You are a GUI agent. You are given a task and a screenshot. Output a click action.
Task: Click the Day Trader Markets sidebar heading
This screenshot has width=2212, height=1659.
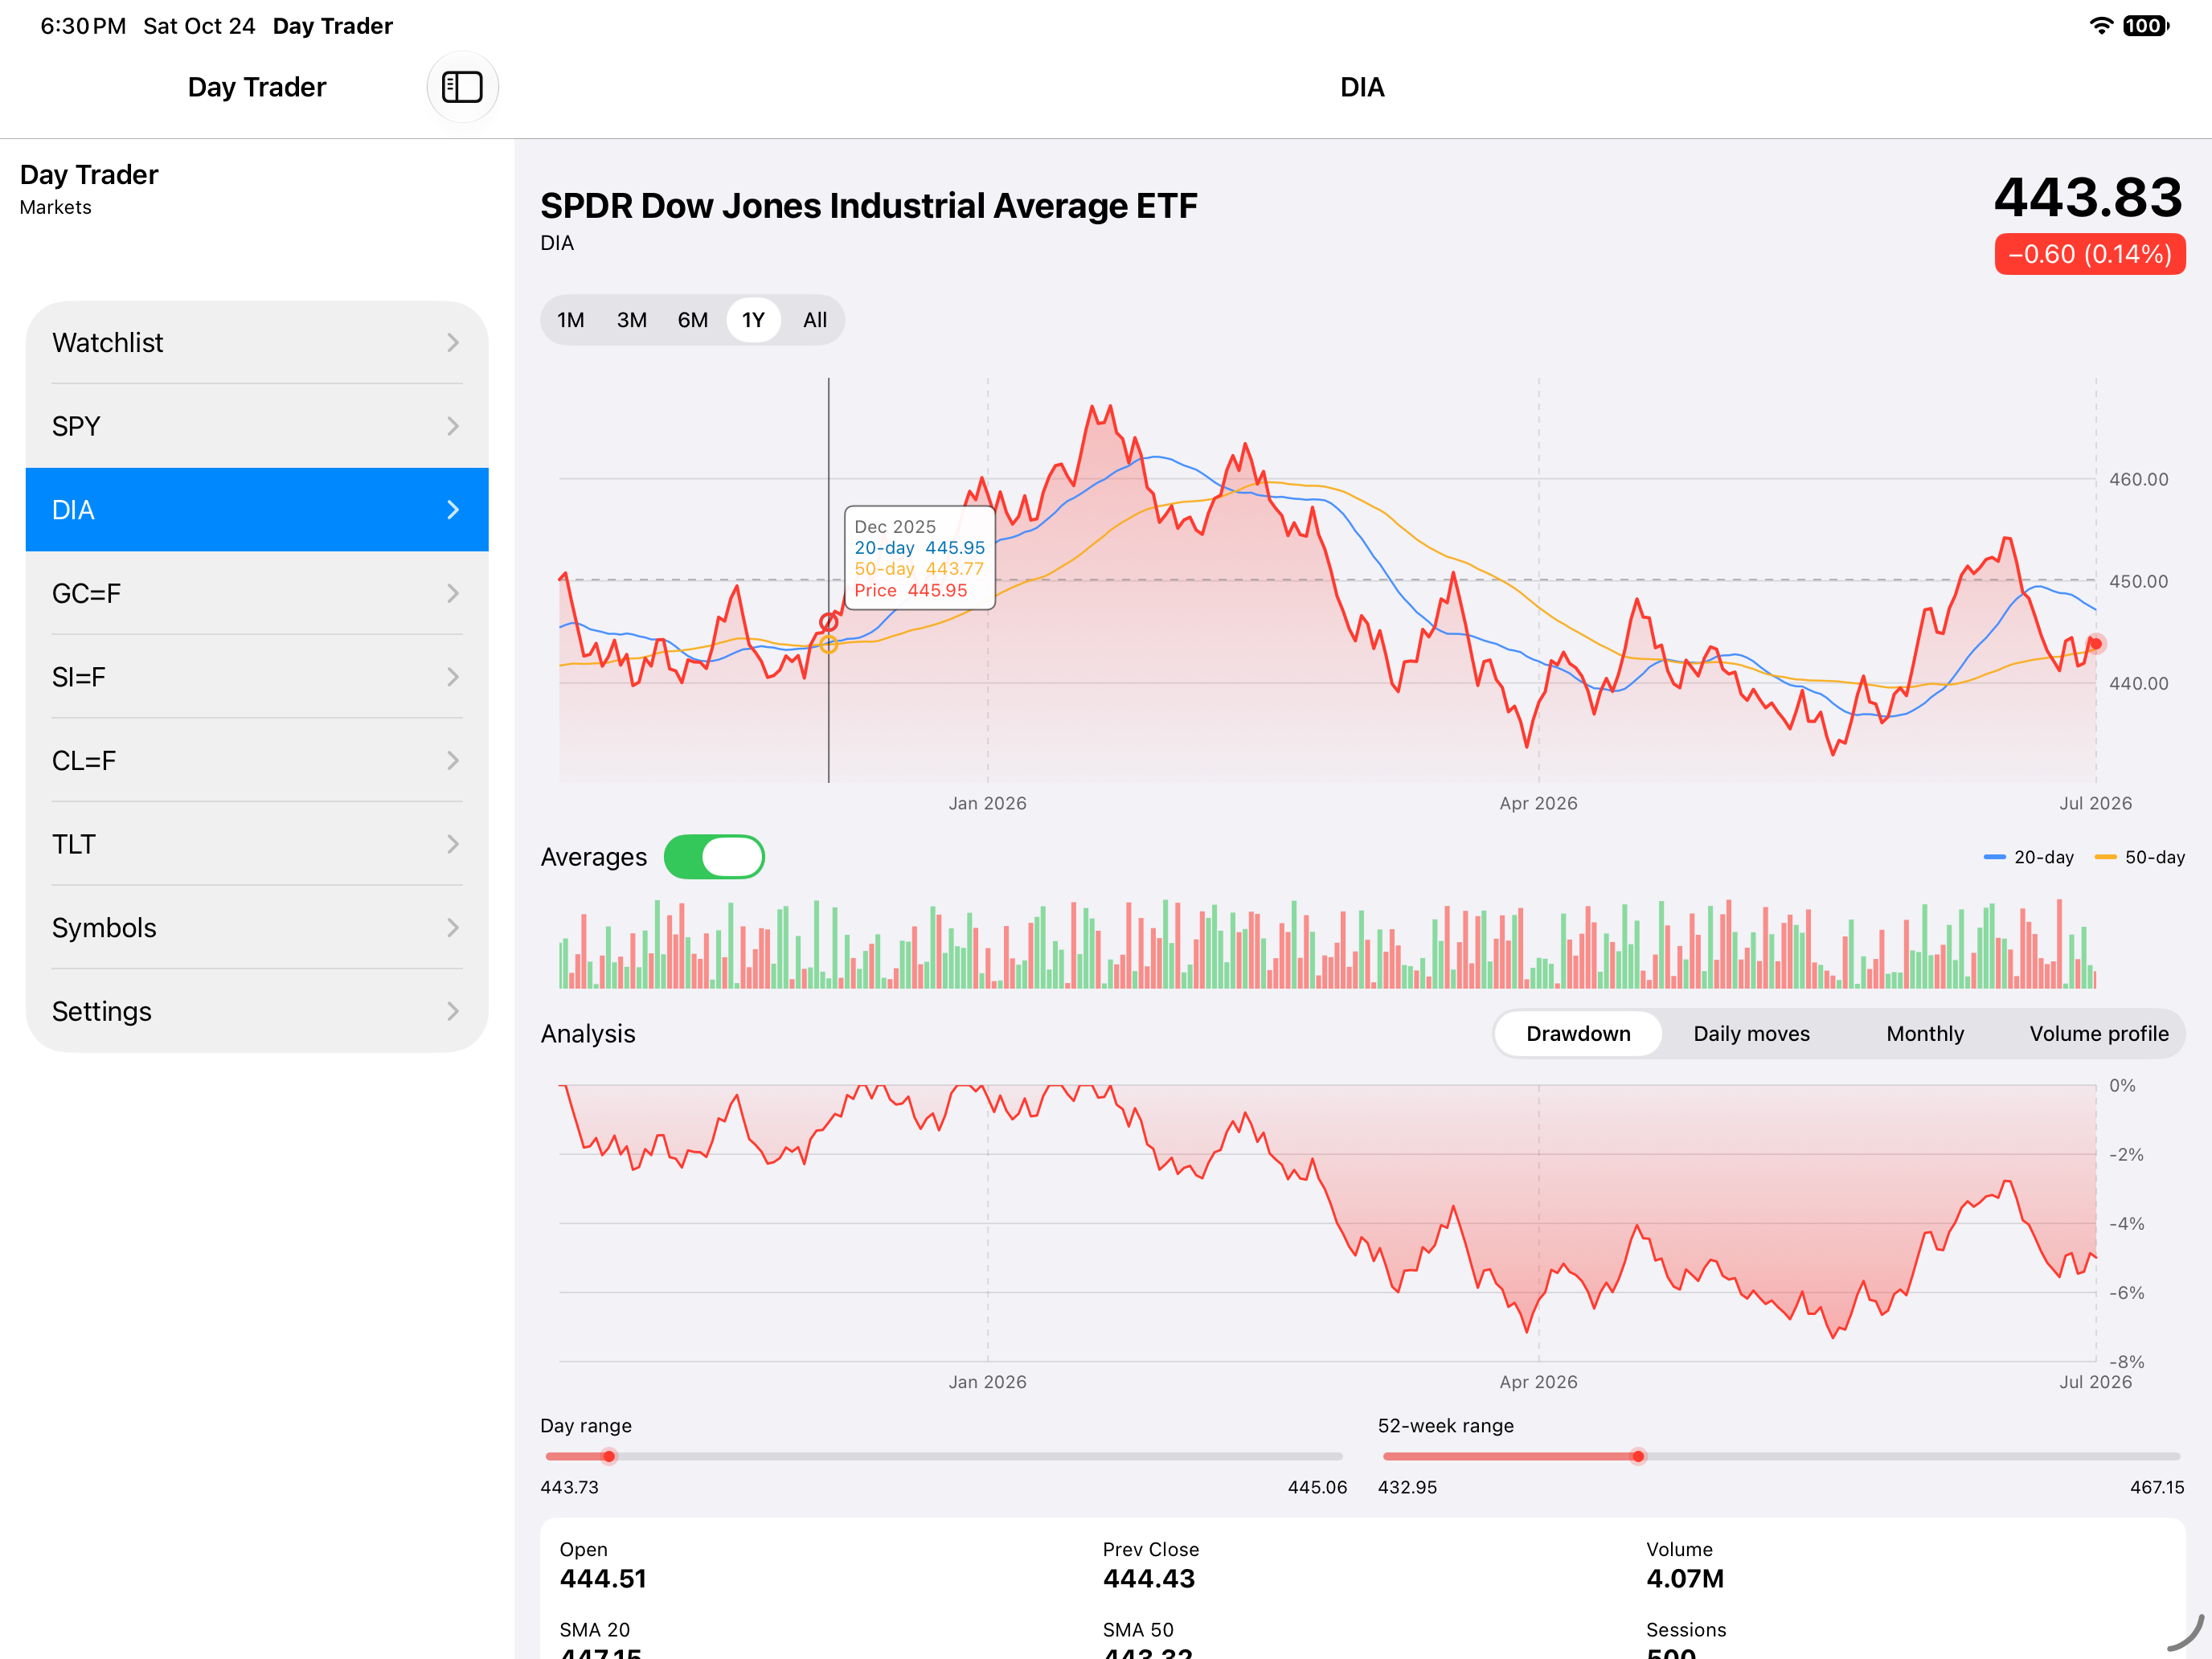89,188
